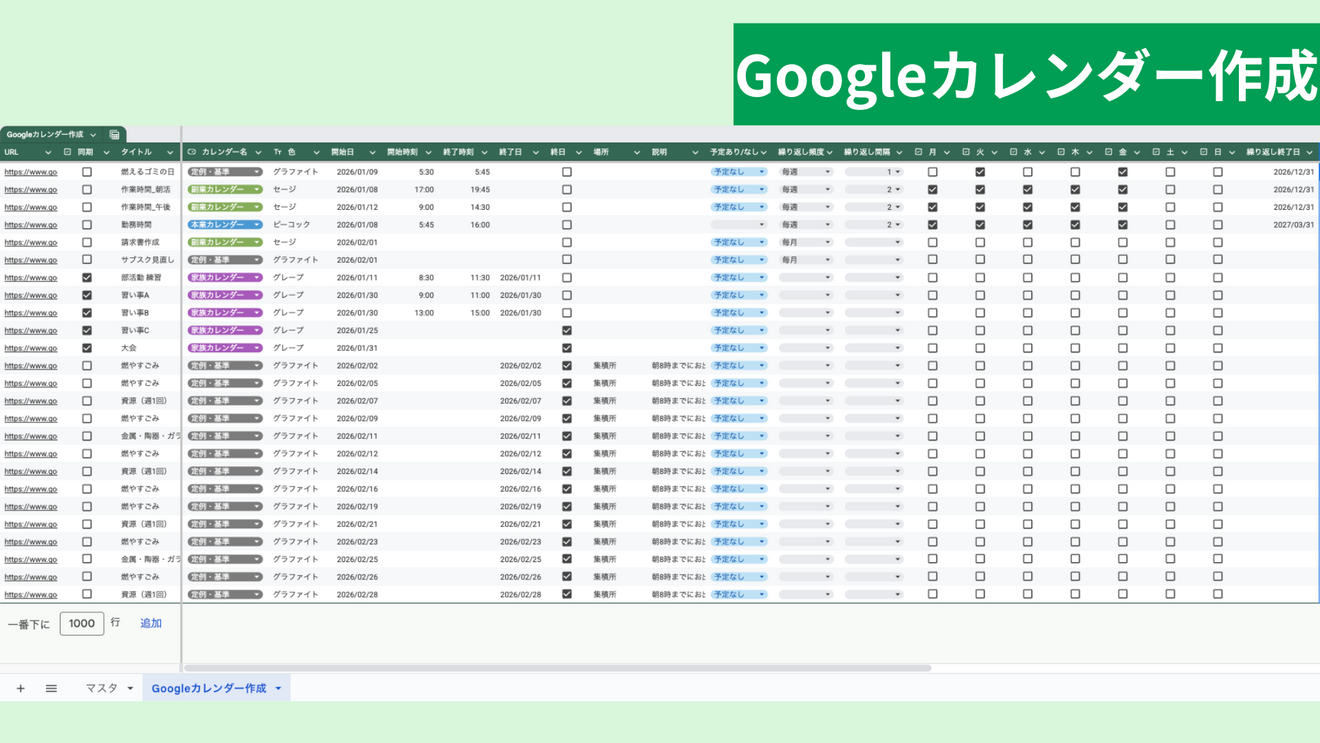The height and width of the screenshot is (743, 1320).
Task: Click the text type icon in 色 header
Action: coord(277,152)
